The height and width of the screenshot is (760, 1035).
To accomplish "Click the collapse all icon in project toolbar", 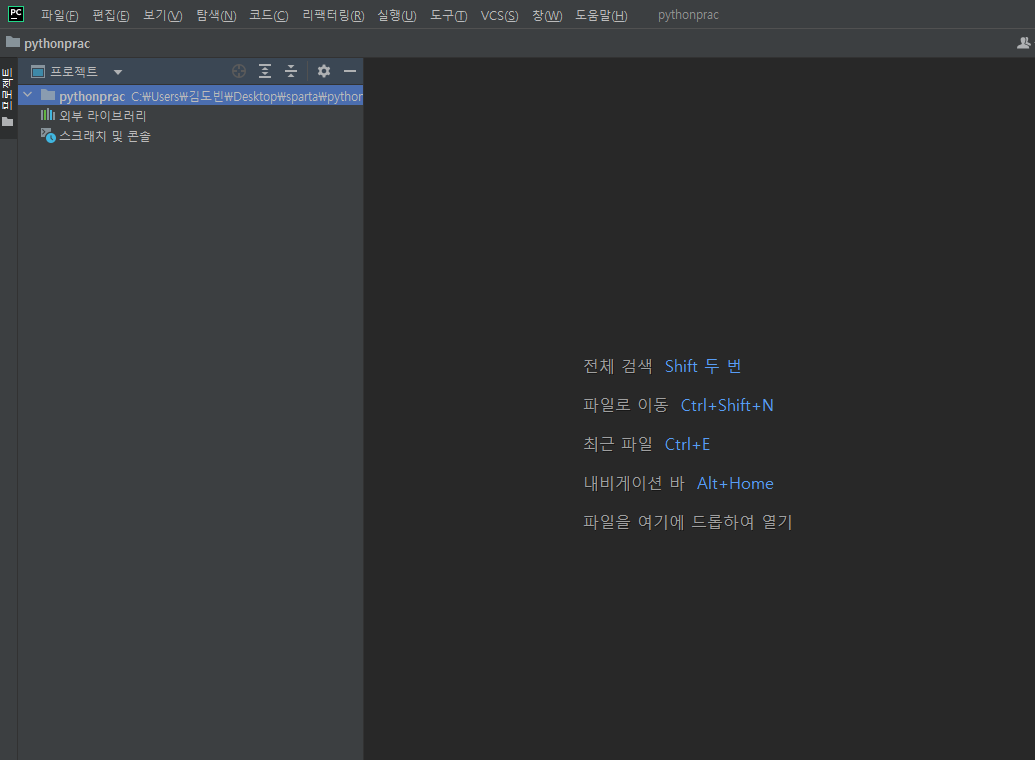I will click(291, 71).
